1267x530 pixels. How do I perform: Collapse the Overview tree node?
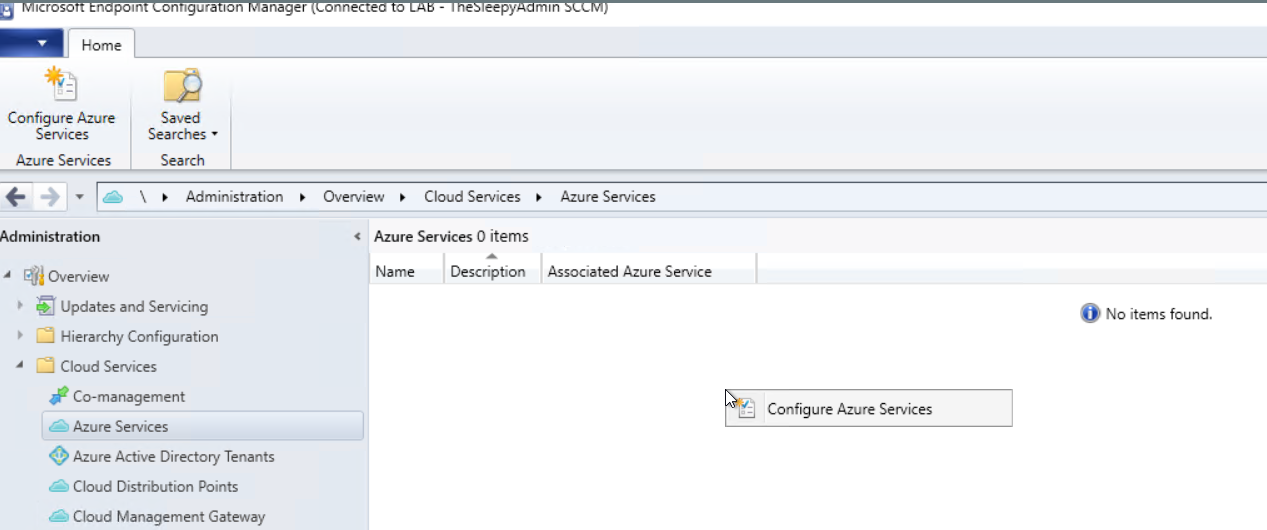8,276
